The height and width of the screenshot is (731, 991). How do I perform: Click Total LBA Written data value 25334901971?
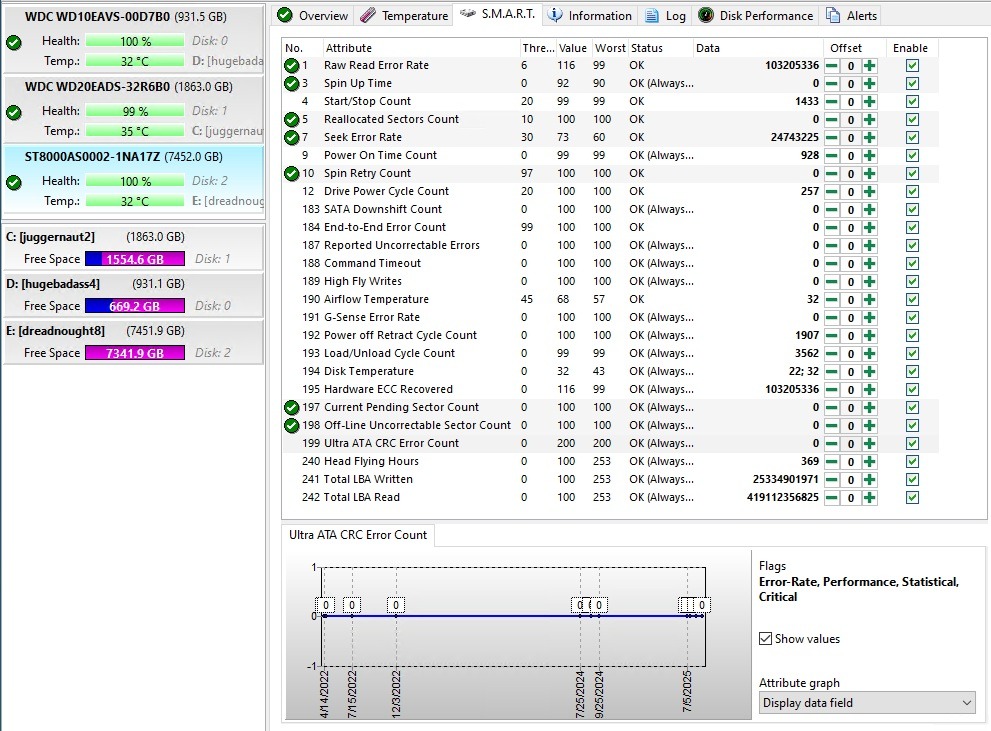point(786,480)
